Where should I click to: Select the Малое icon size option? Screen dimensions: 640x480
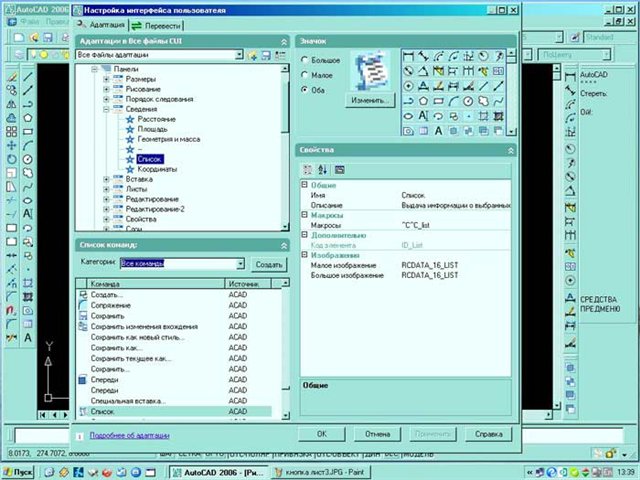pyautogui.click(x=305, y=75)
